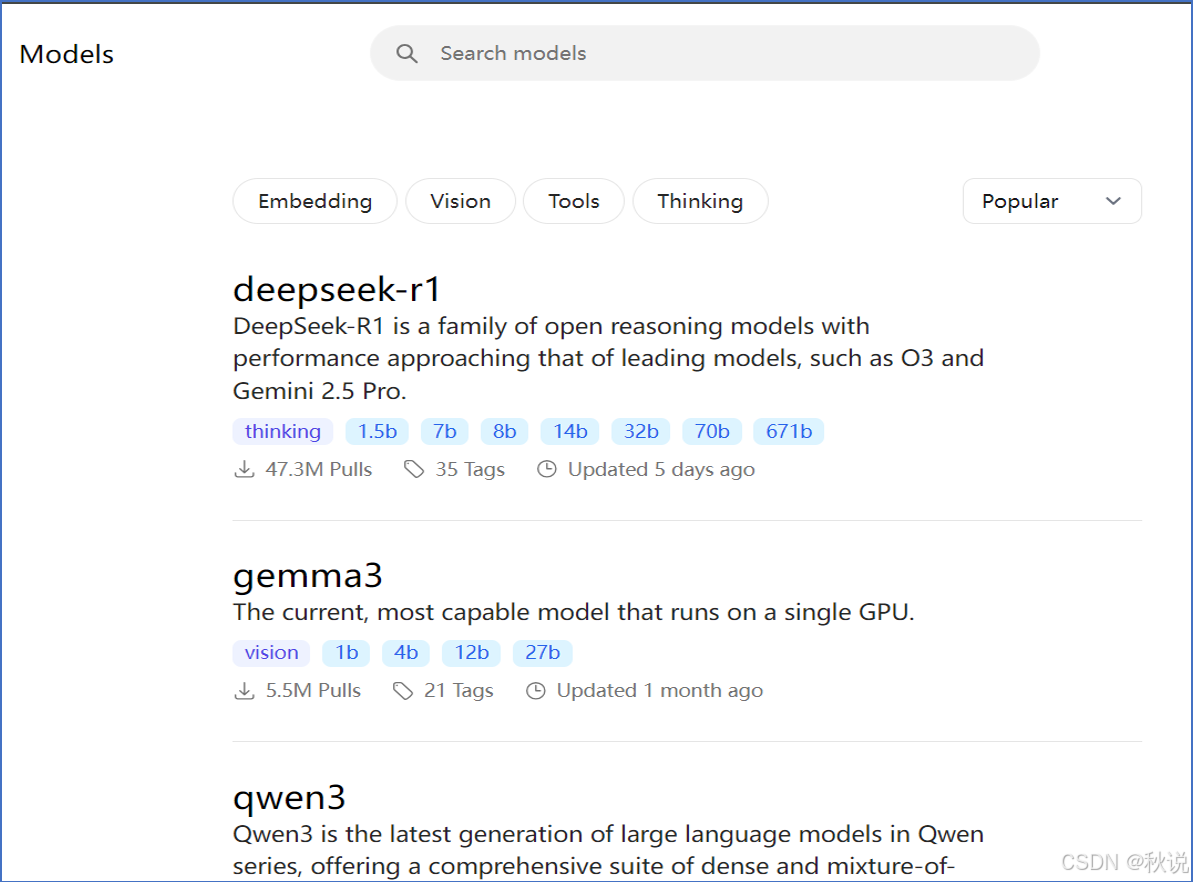Select the vision tag under gemma3
This screenshot has width=1193, height=882.
(x=272, y=653)
